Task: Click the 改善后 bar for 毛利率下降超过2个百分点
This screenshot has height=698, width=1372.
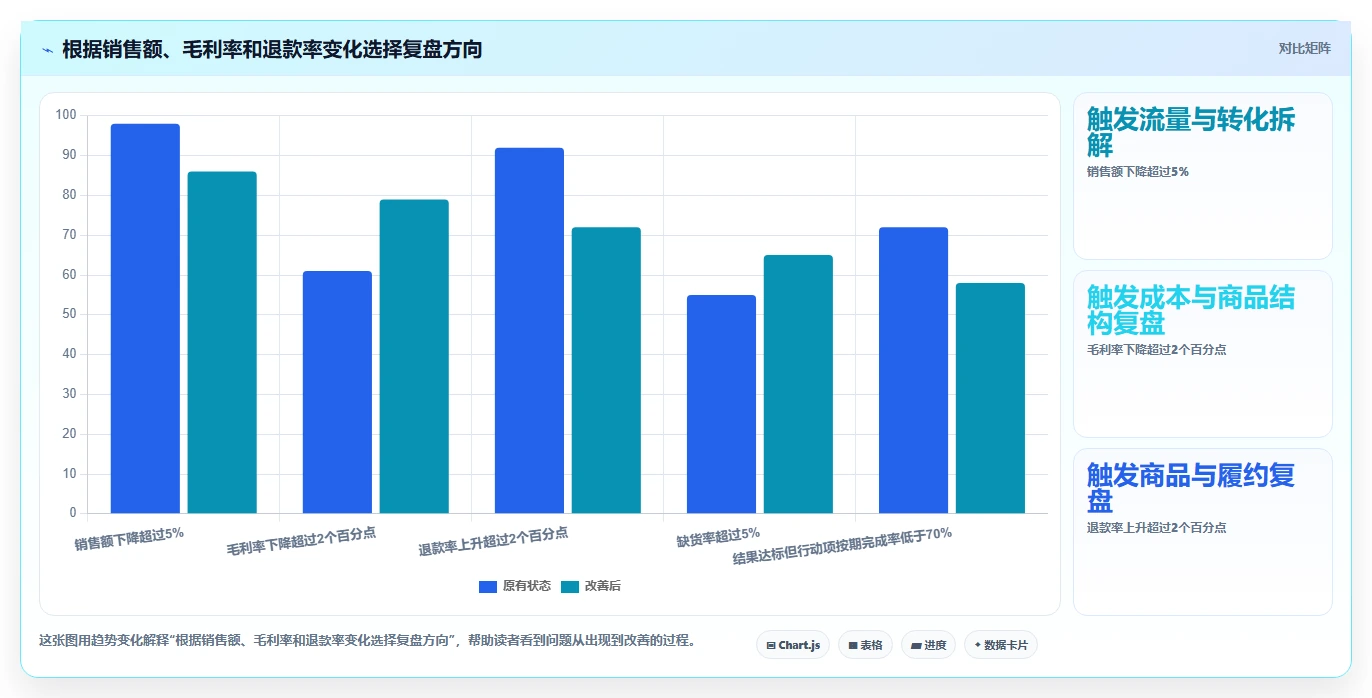Action: 414,357
